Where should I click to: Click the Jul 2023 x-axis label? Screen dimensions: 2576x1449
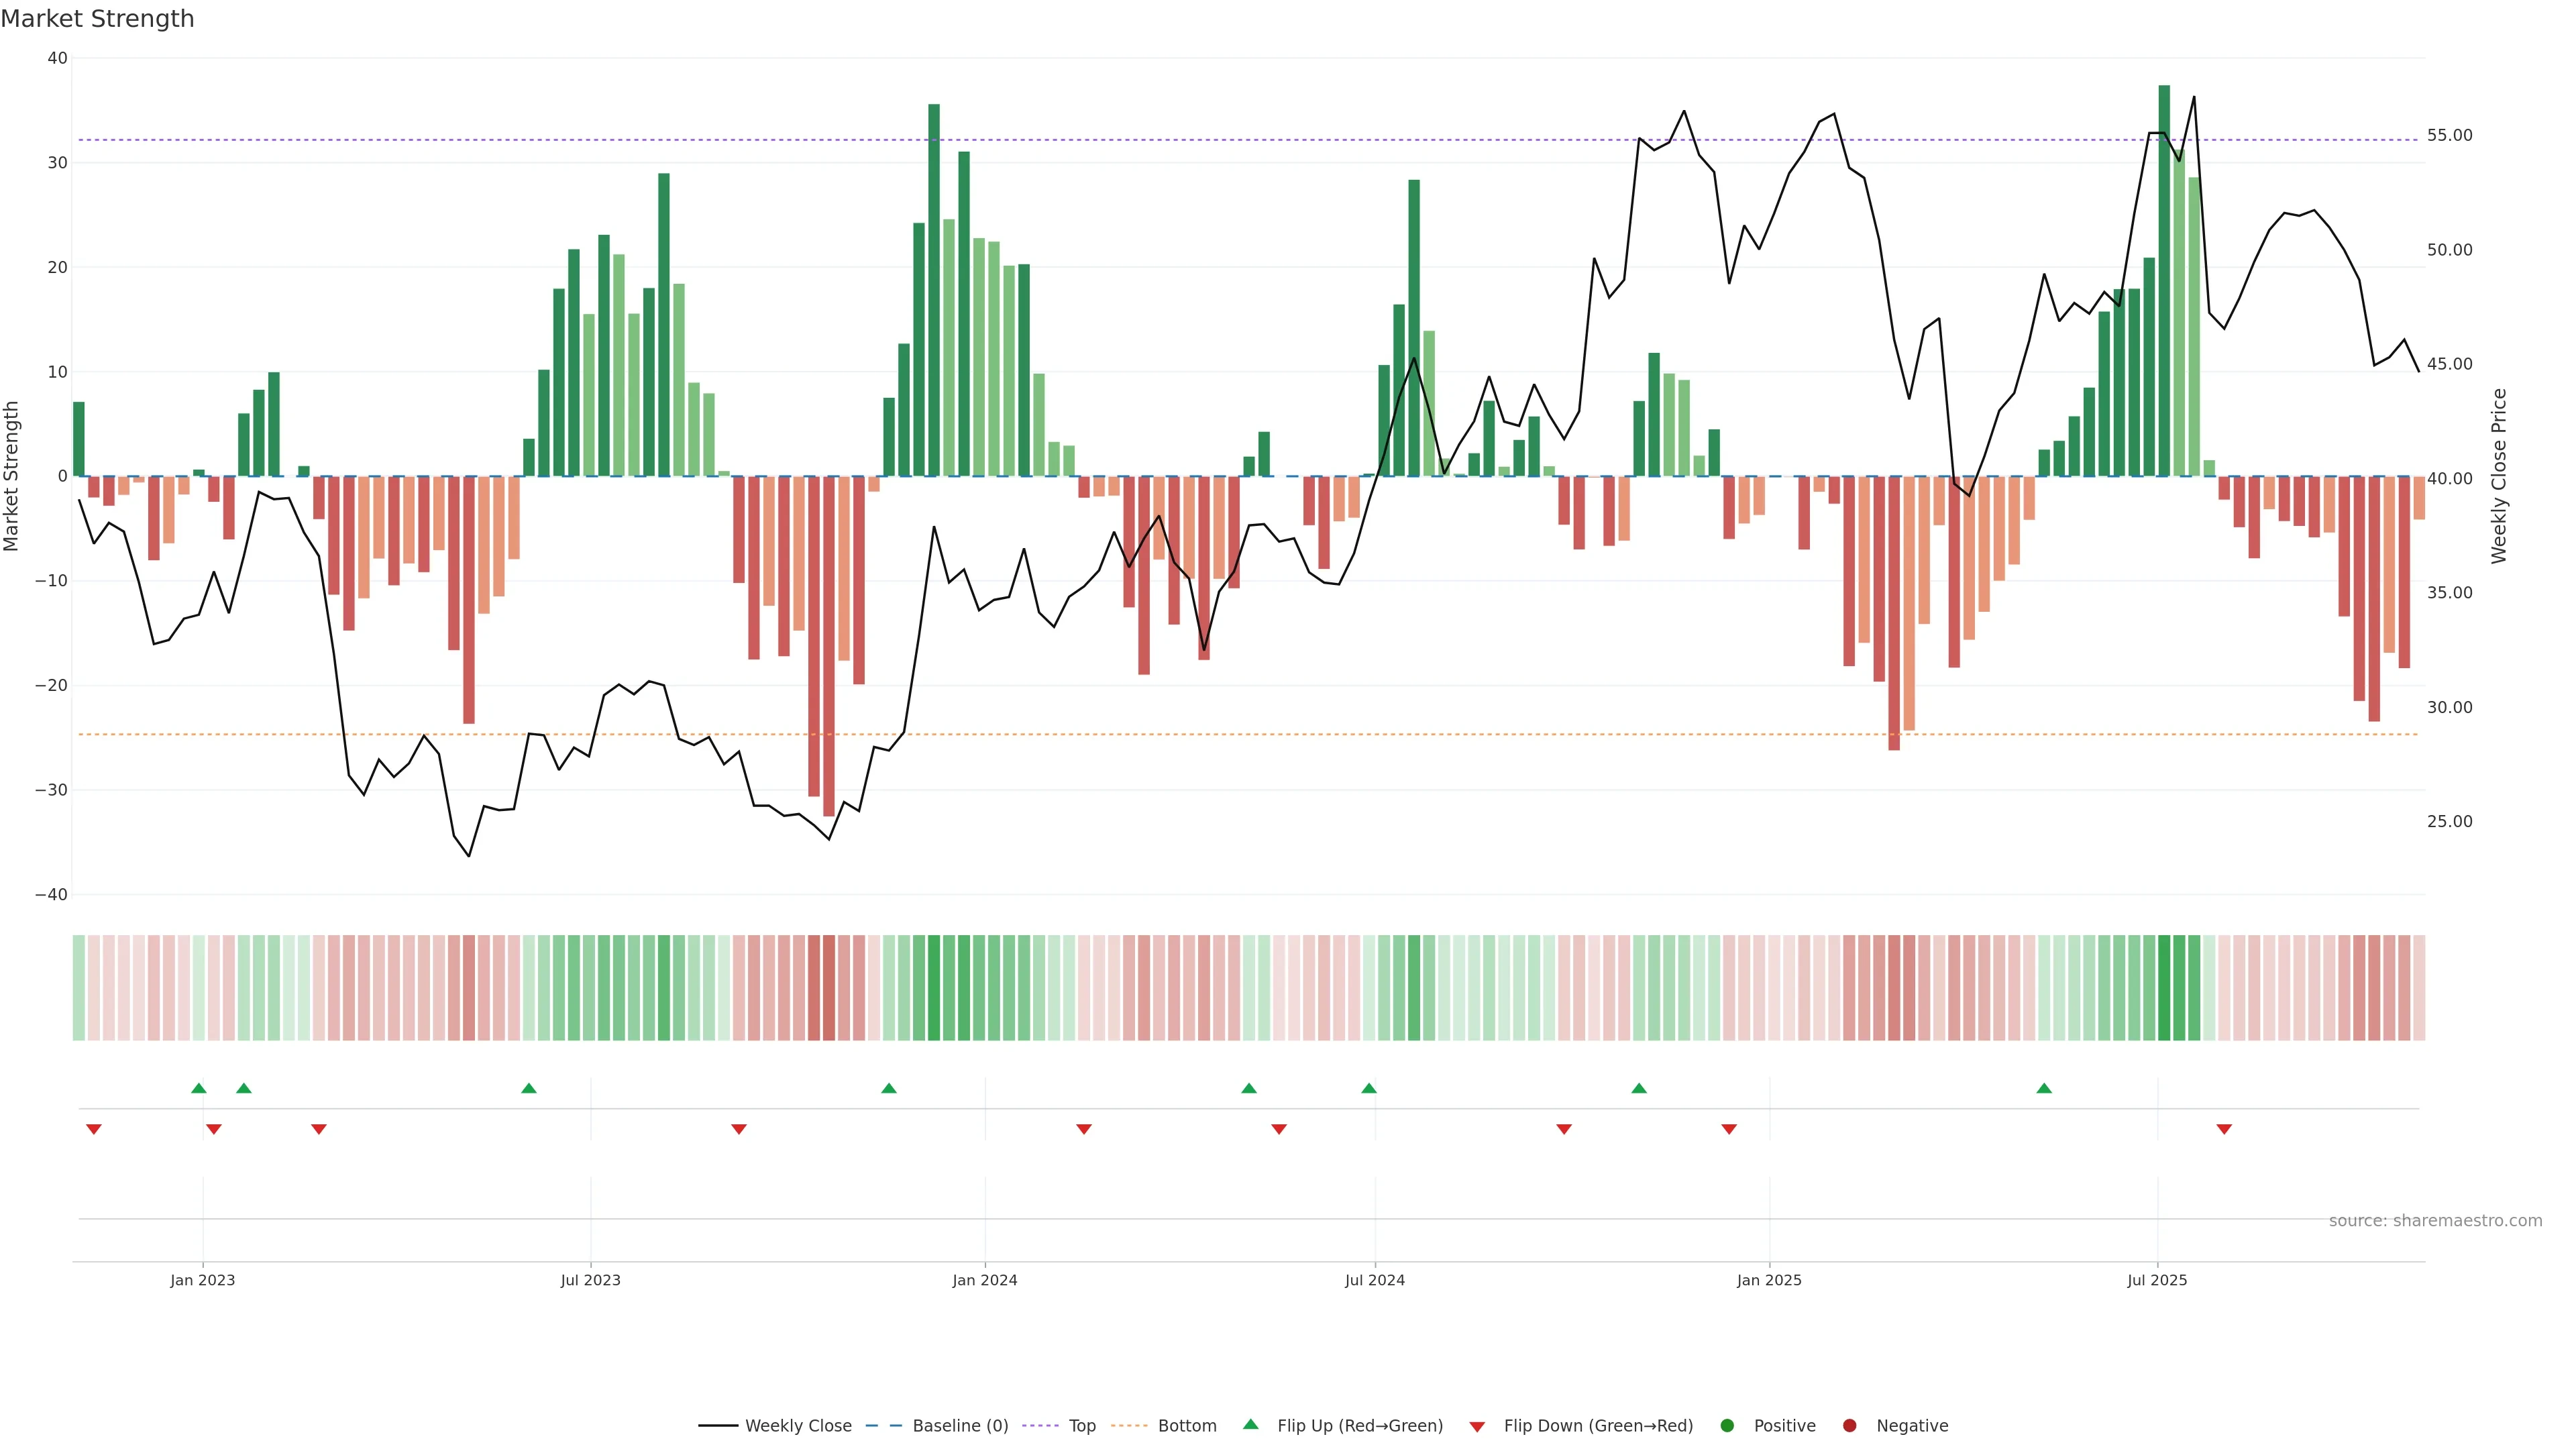coord(590,1280)
